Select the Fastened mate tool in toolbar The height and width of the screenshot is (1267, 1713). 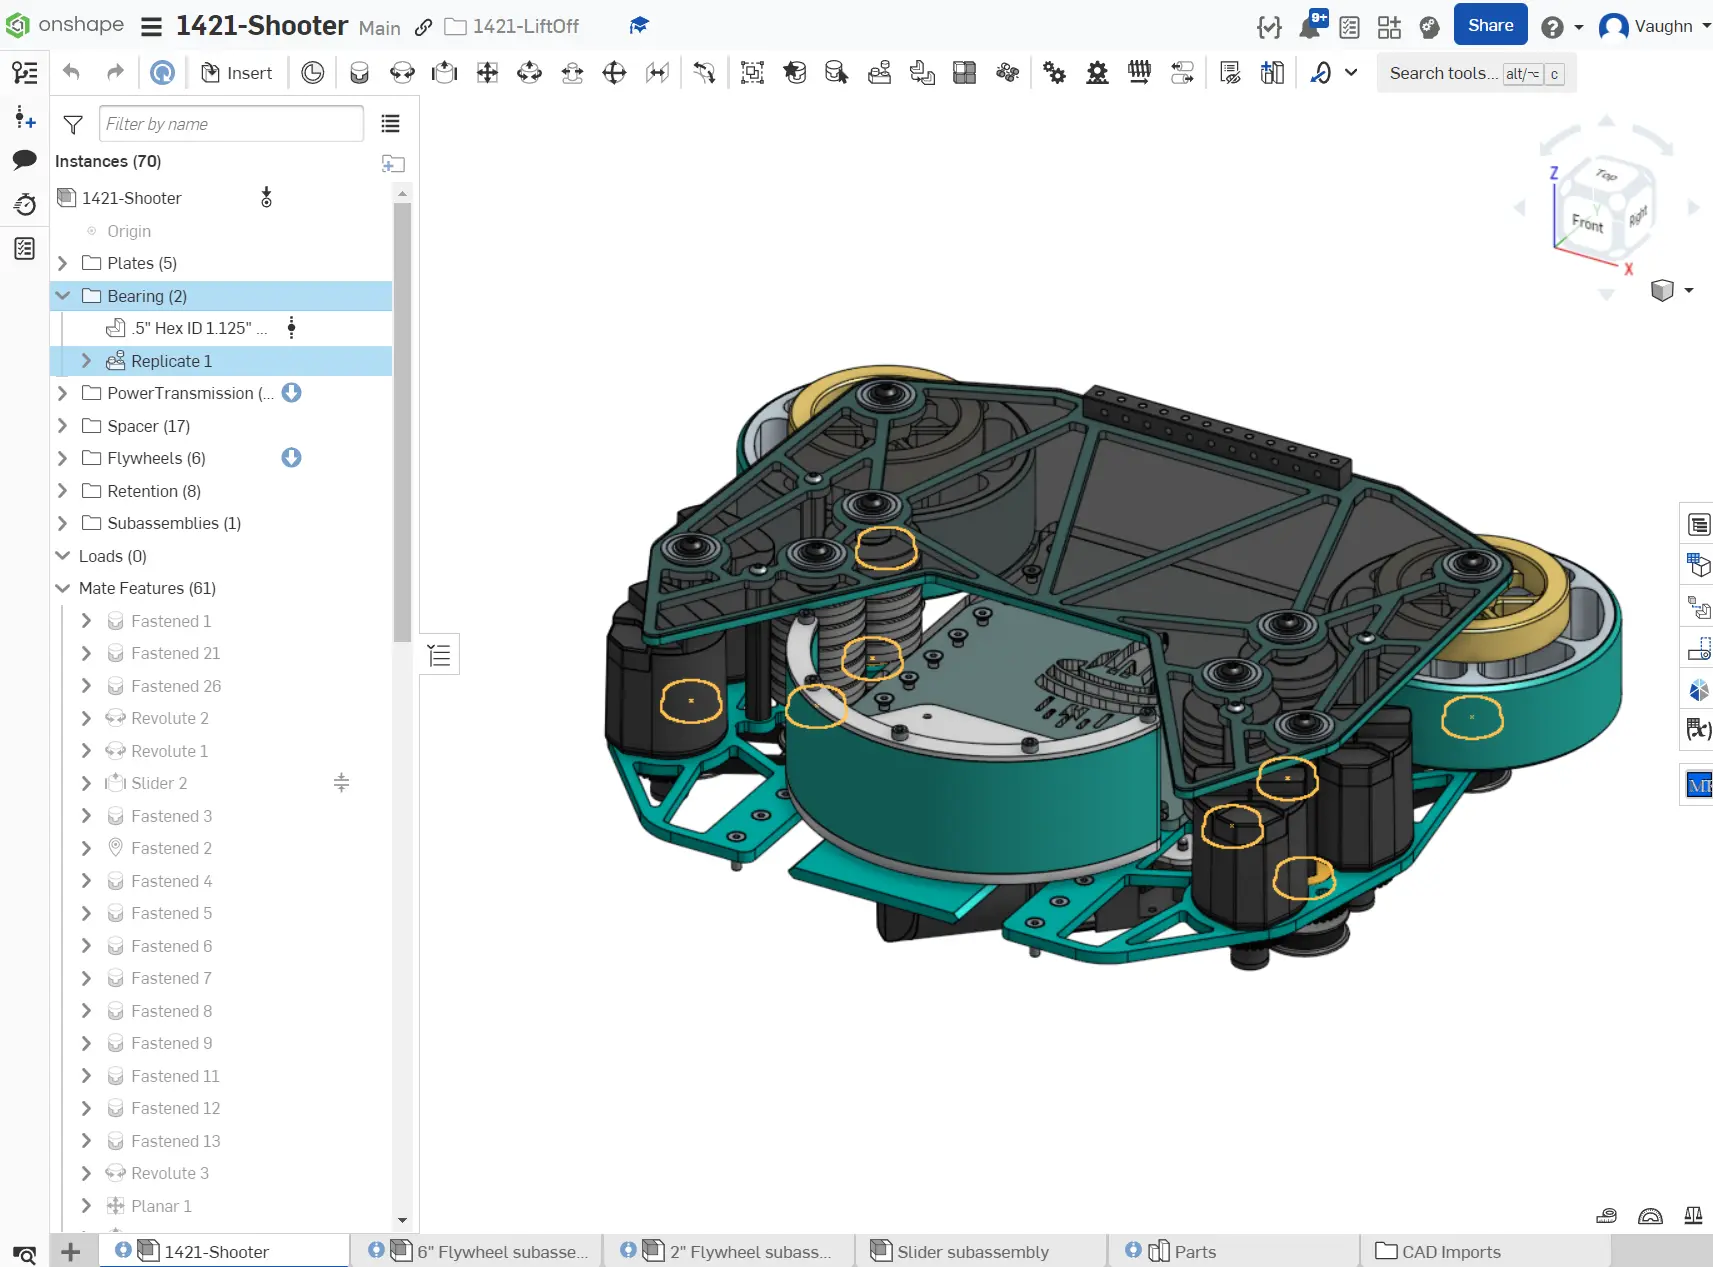click(359, 73)
